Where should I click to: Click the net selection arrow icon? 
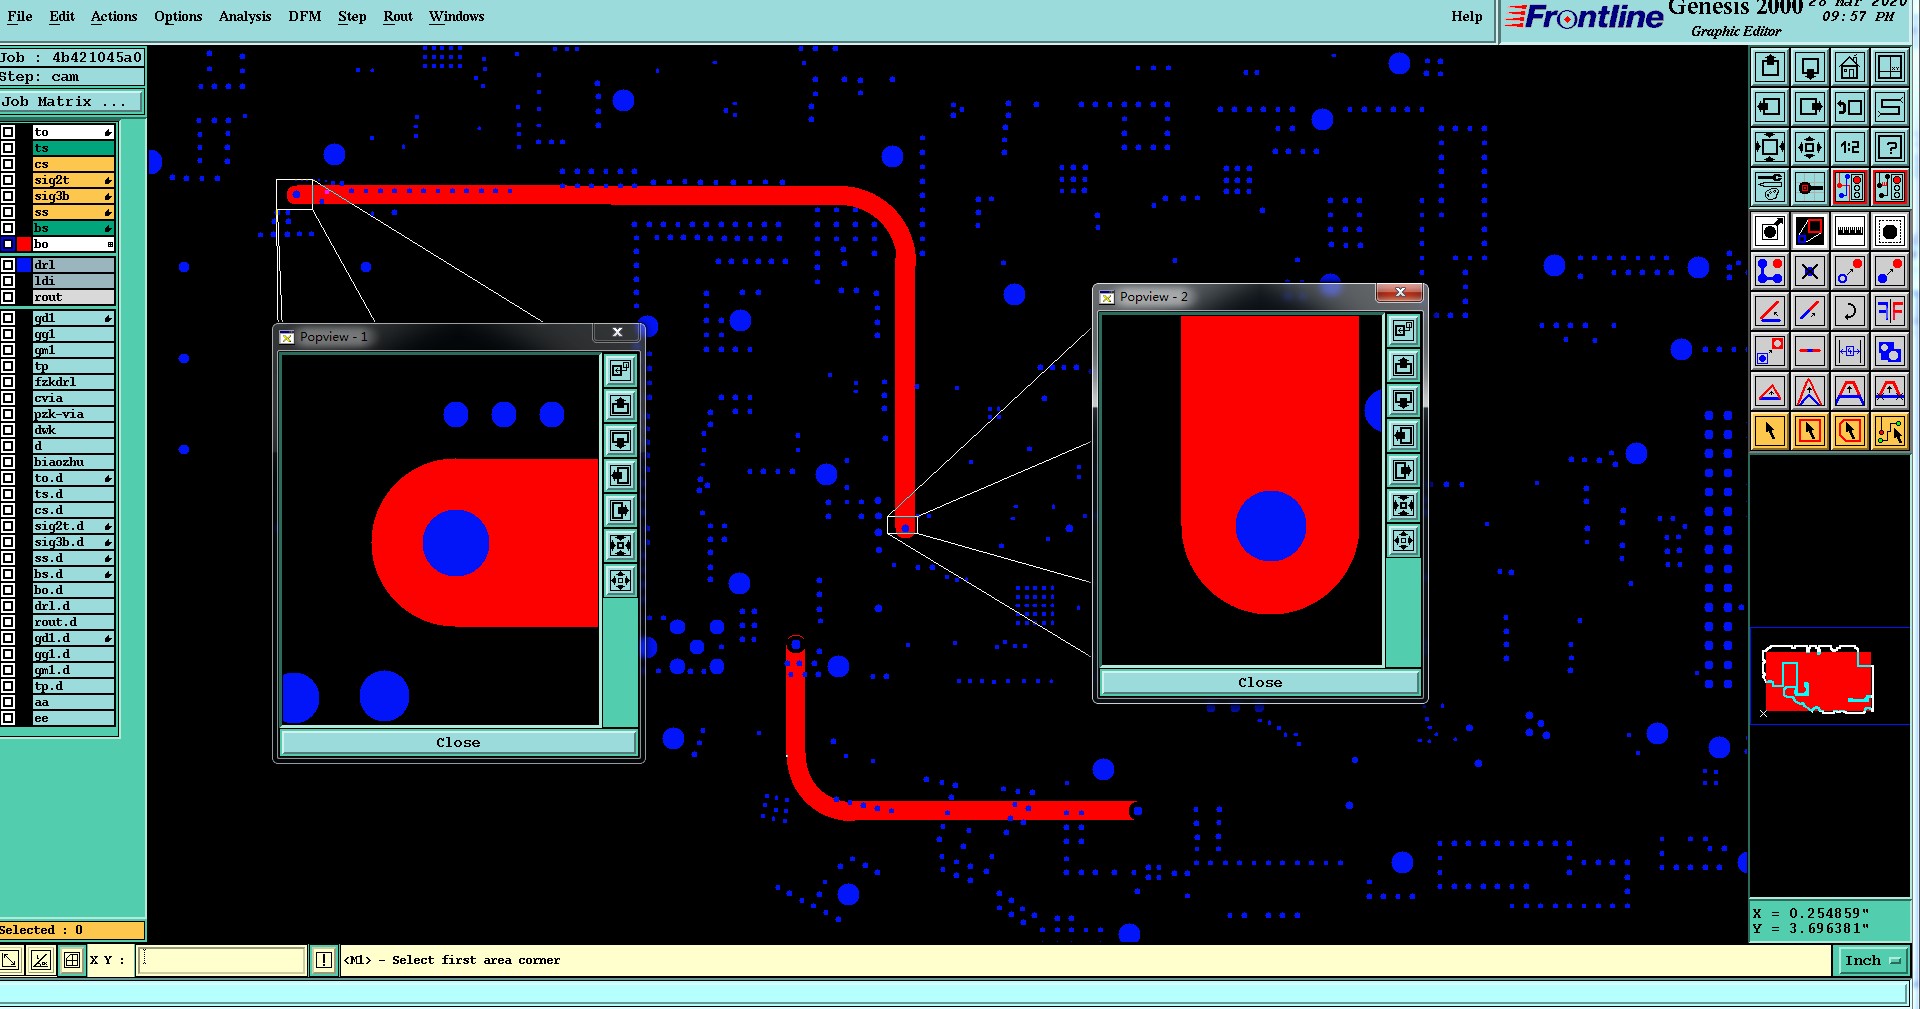pyautogui.click(x=1890, y=431)
